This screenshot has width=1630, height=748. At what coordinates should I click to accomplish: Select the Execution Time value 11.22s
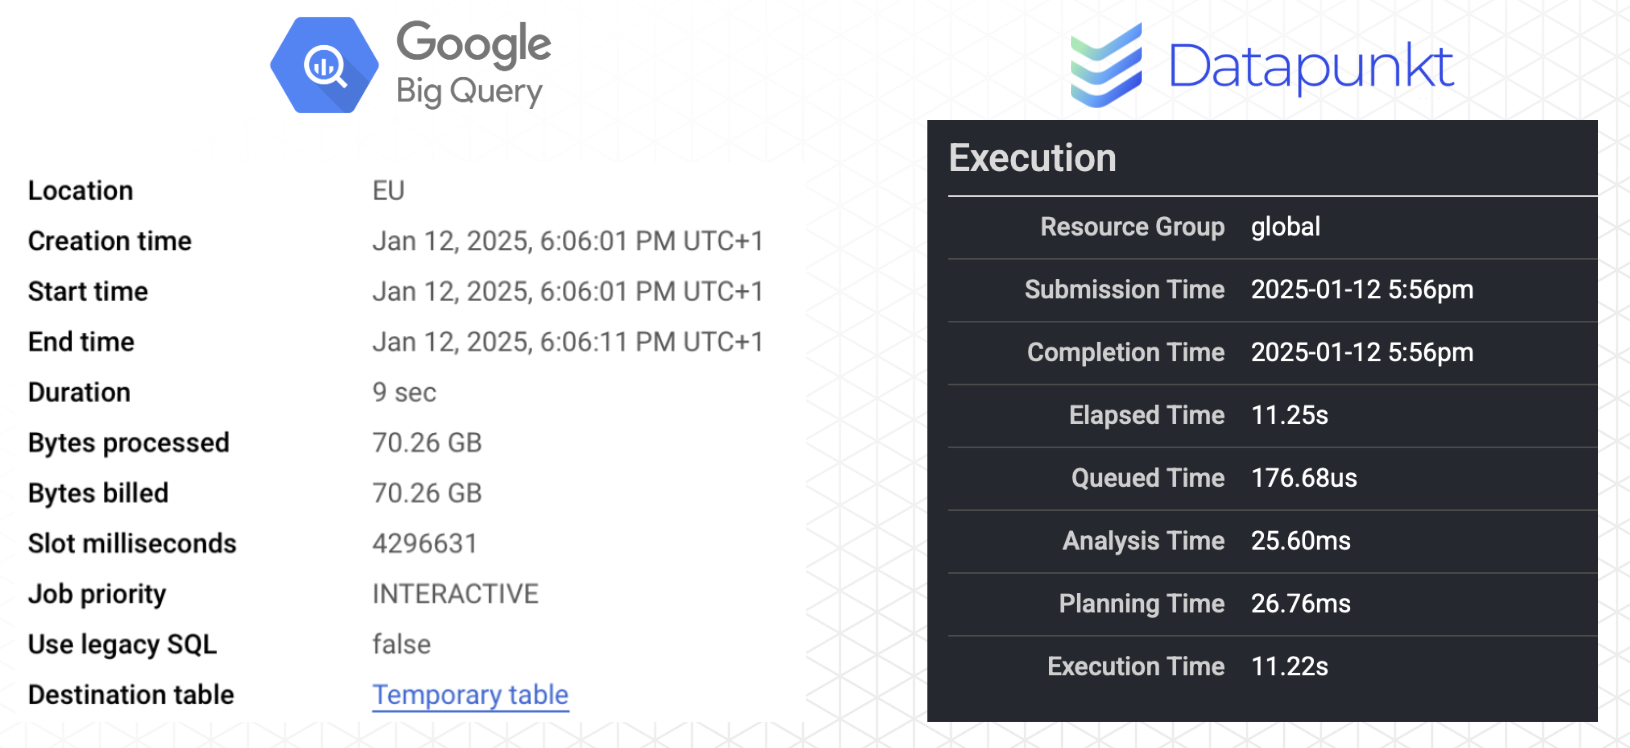coord(1289,667)
